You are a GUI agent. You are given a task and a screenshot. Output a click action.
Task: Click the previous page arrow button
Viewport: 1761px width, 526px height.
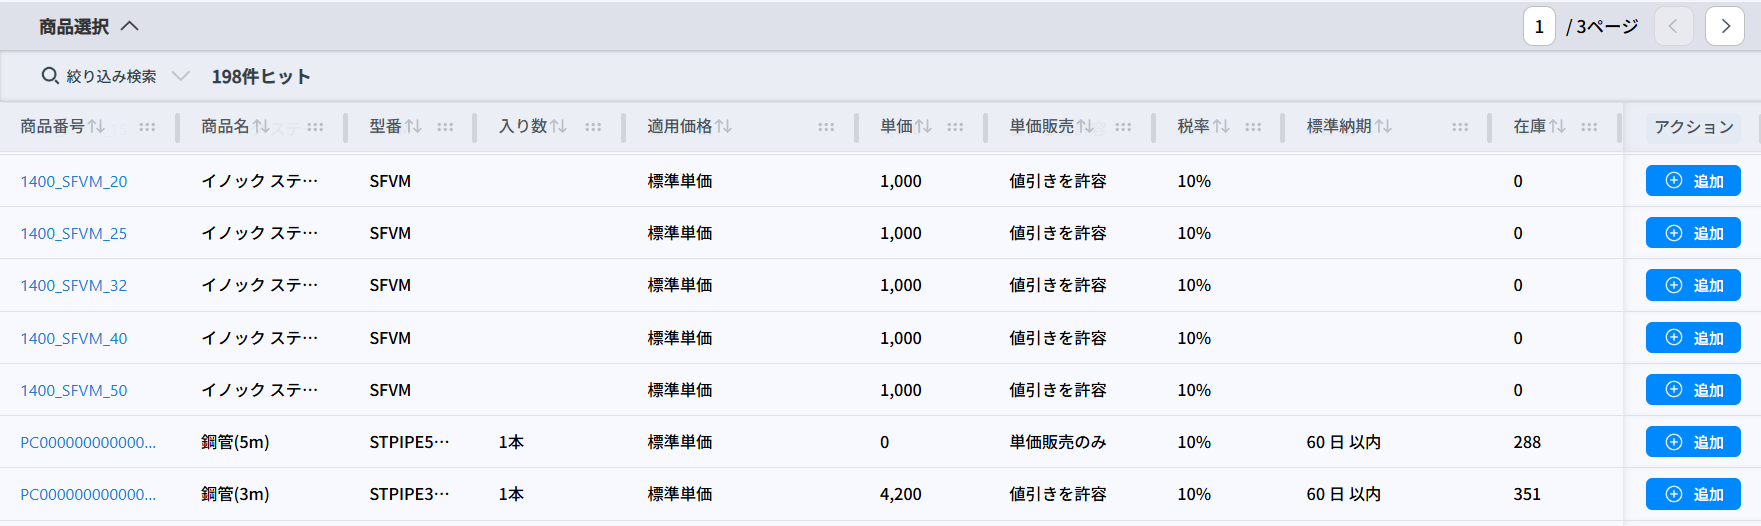click(x=1673, y=27)
